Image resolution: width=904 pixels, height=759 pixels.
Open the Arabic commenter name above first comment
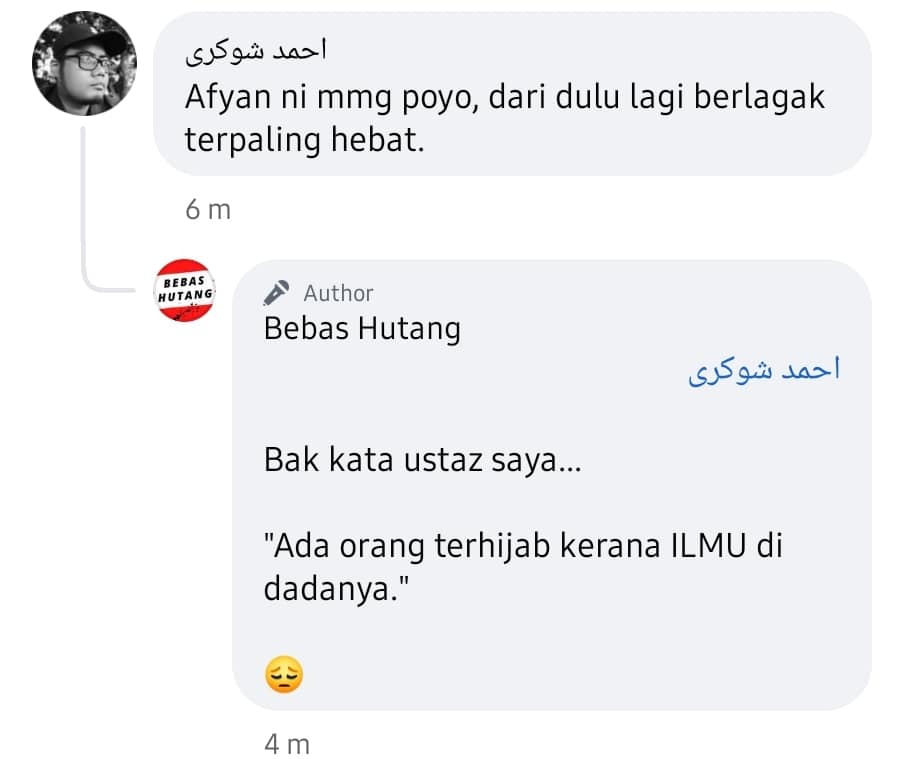tap(255, 51)
